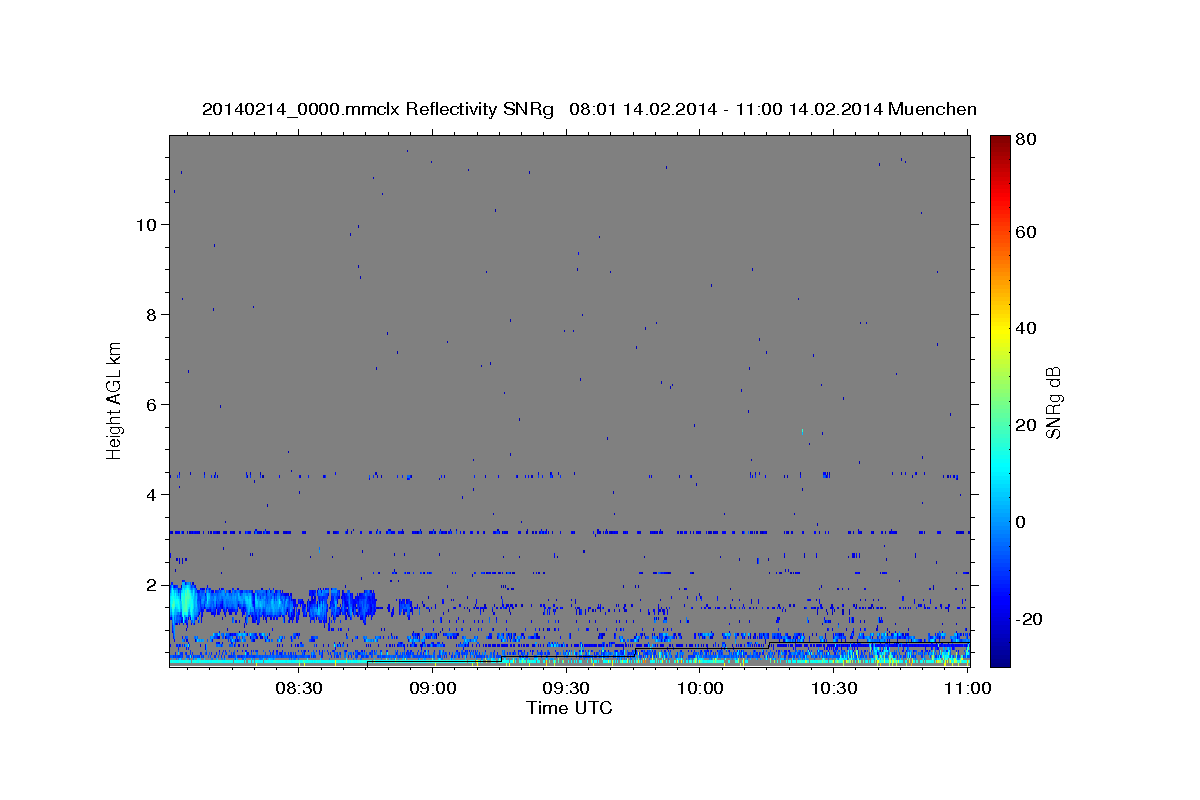Click the height tick label 10
The height and width of the screenshot is (800, 1200).
coord(147,224)
